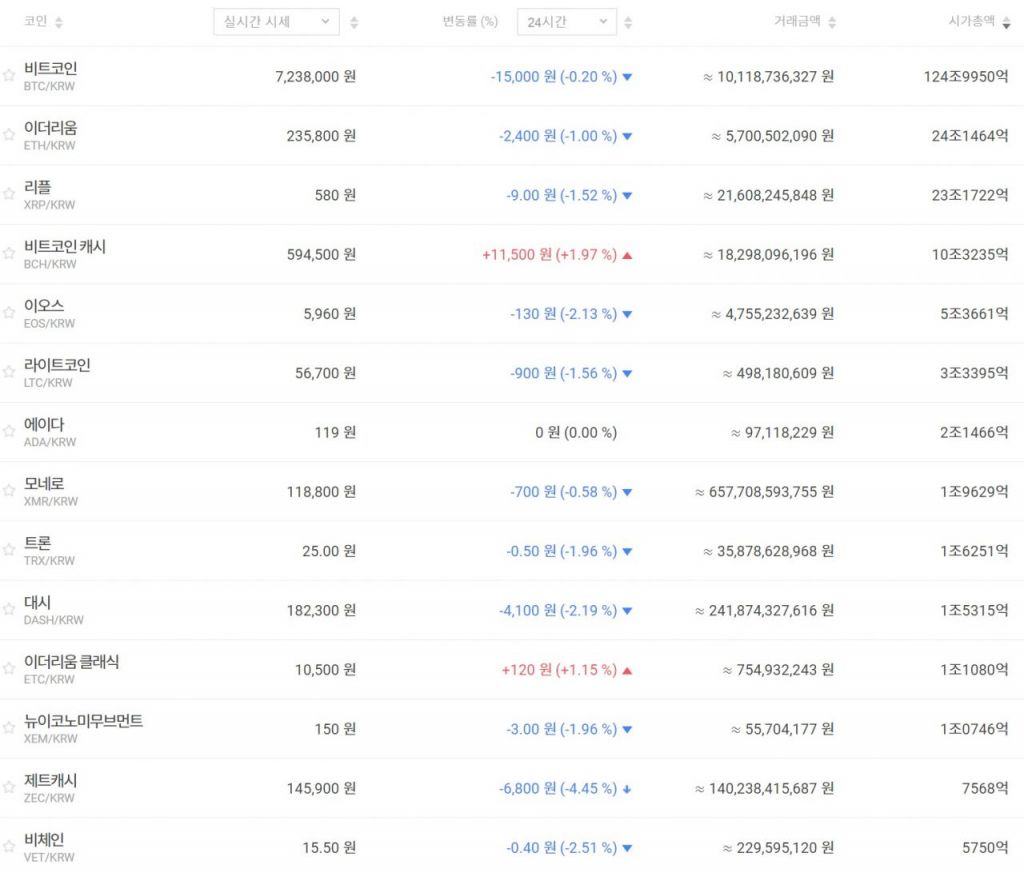
Task: Click the 뉴이코노미무브먼트 coin name
Action: pos(83,721)
